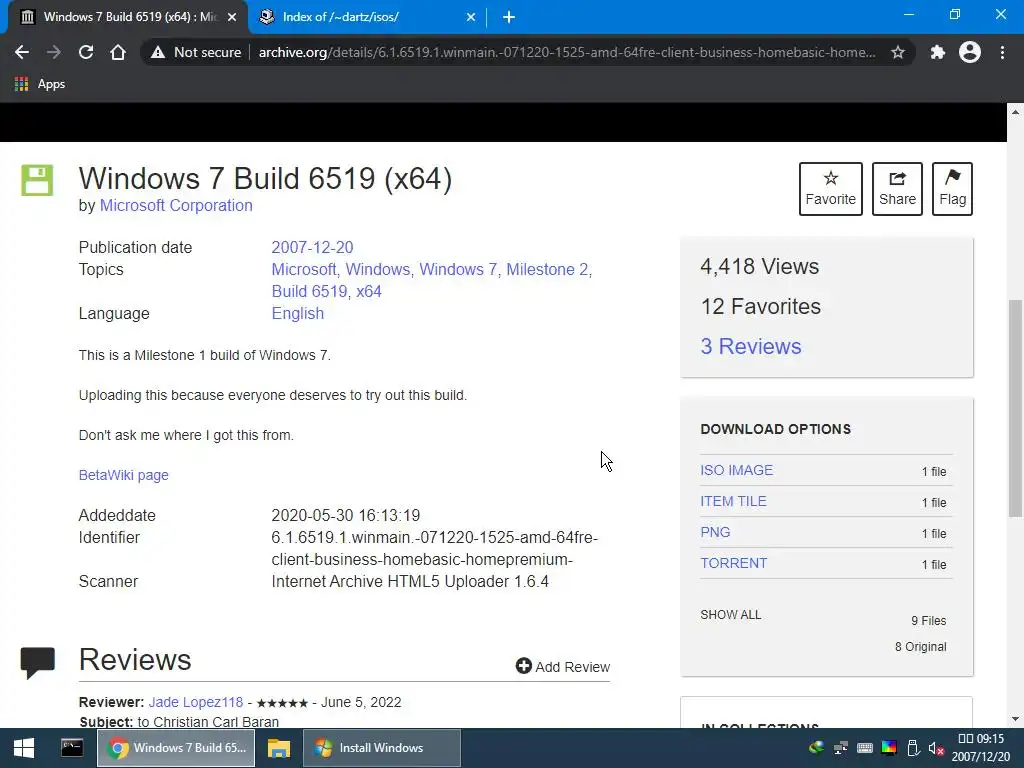
Task: Open the BetaWiki page link
Action: [123, 475]
